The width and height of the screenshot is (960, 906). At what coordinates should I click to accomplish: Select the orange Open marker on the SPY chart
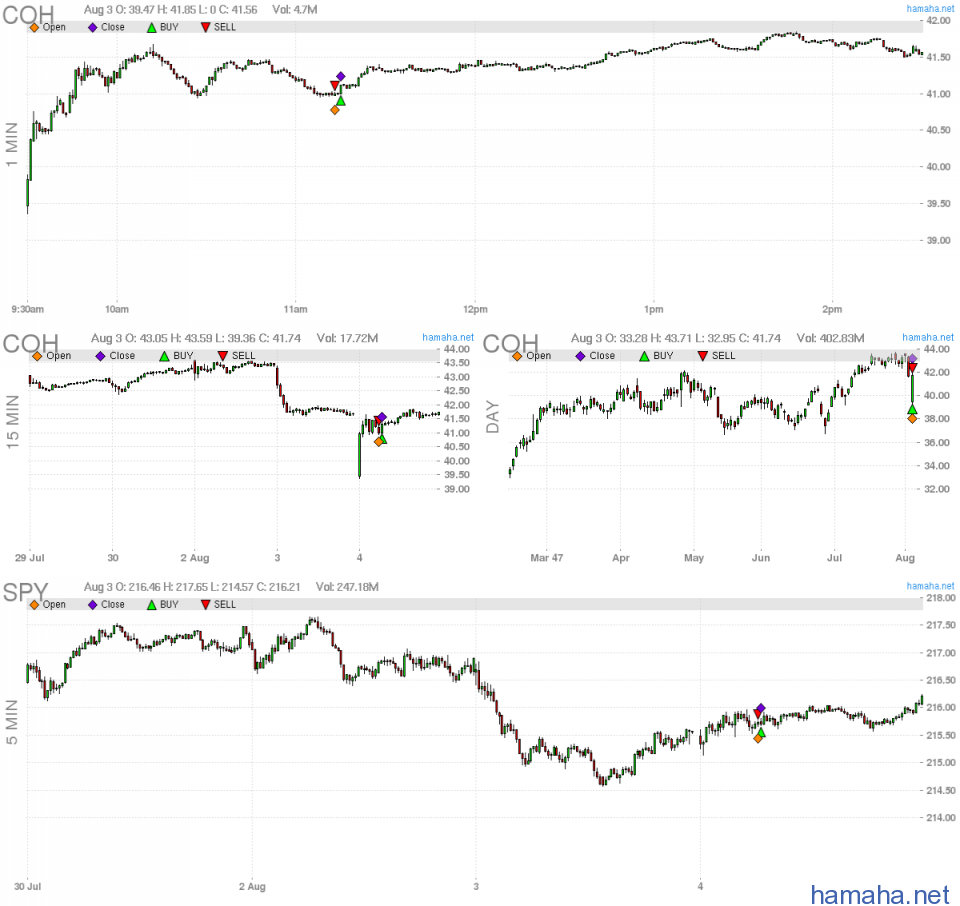point(758,738)
